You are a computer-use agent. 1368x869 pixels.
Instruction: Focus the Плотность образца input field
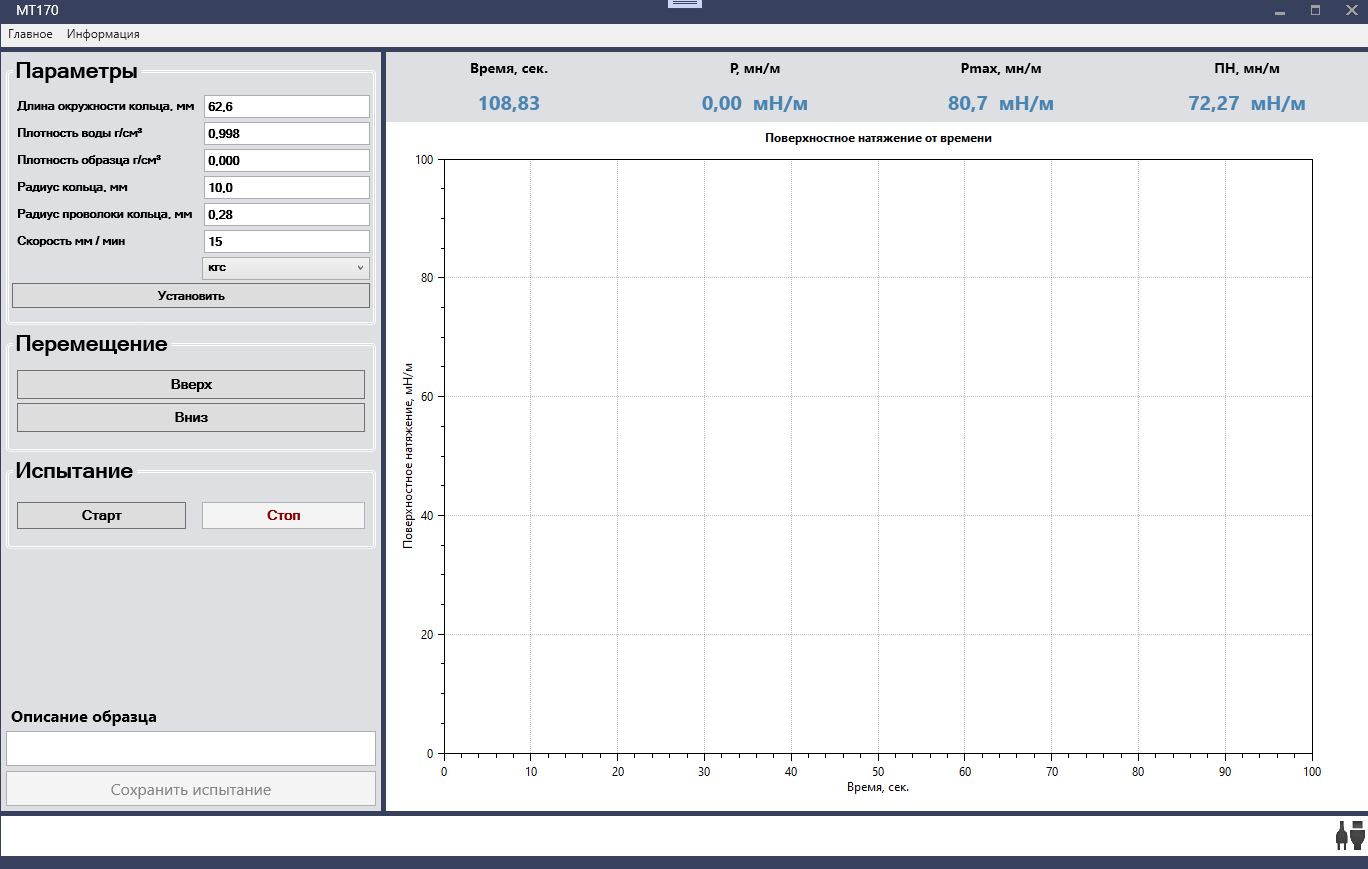click(x=286, y=160)
